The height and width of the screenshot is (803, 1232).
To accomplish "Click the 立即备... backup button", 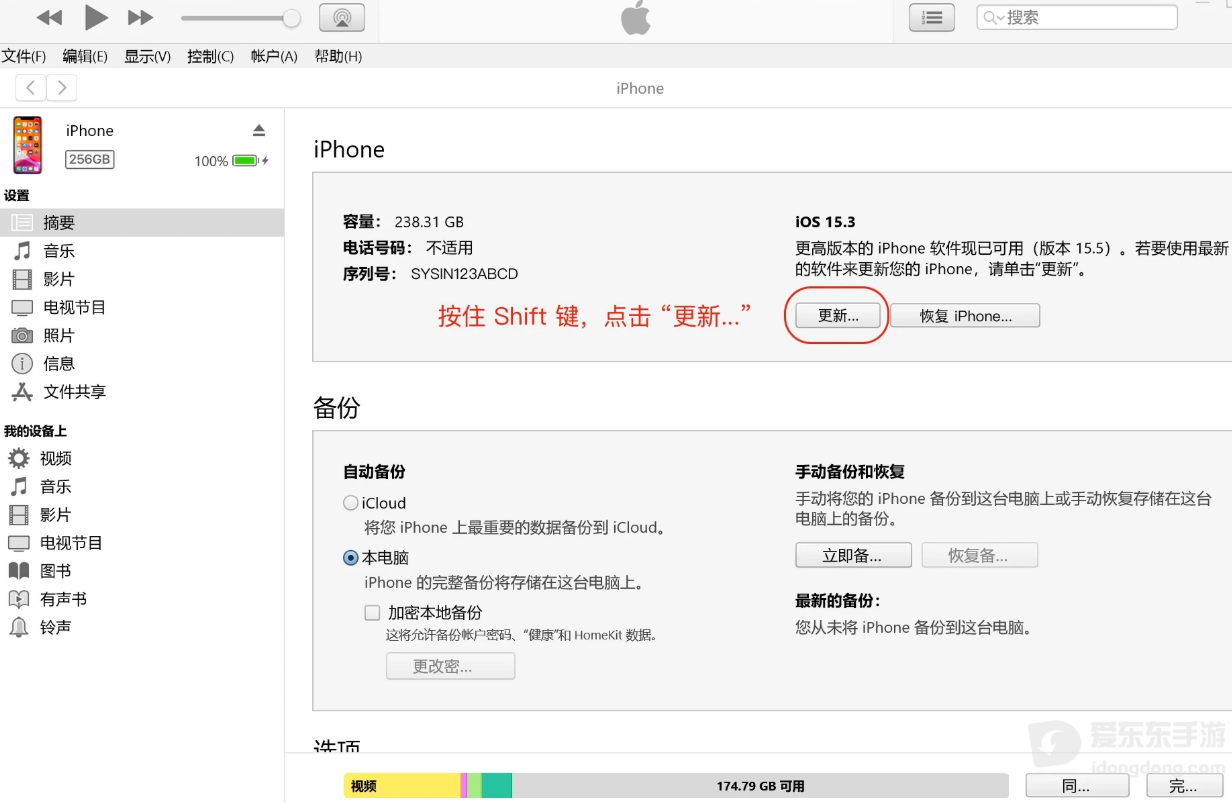I will [853, 555].
